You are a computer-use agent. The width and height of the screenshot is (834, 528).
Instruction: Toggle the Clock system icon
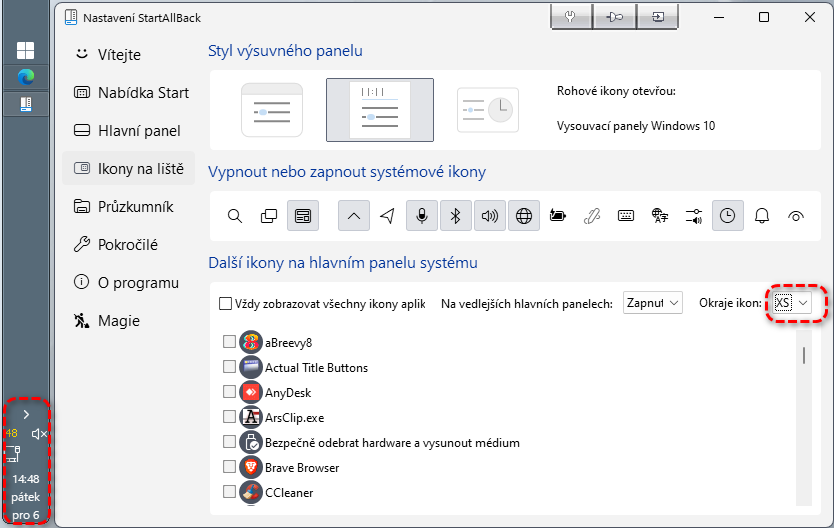[x=728, y=216]
